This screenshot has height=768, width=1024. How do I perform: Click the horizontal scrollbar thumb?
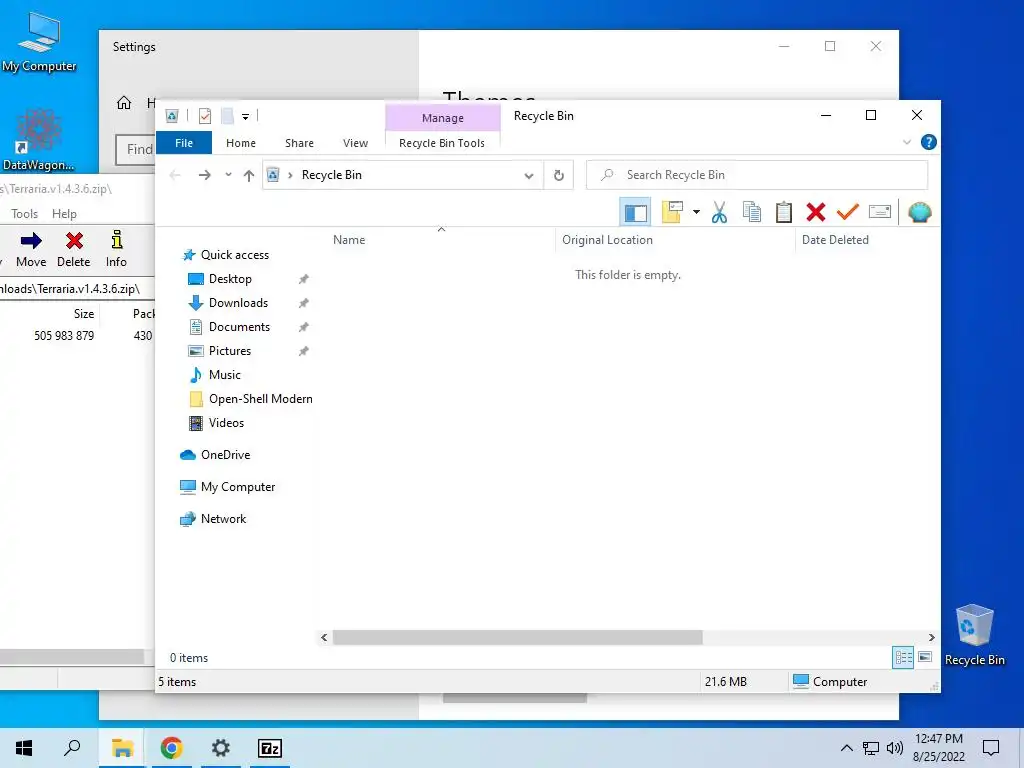(517, 637)
